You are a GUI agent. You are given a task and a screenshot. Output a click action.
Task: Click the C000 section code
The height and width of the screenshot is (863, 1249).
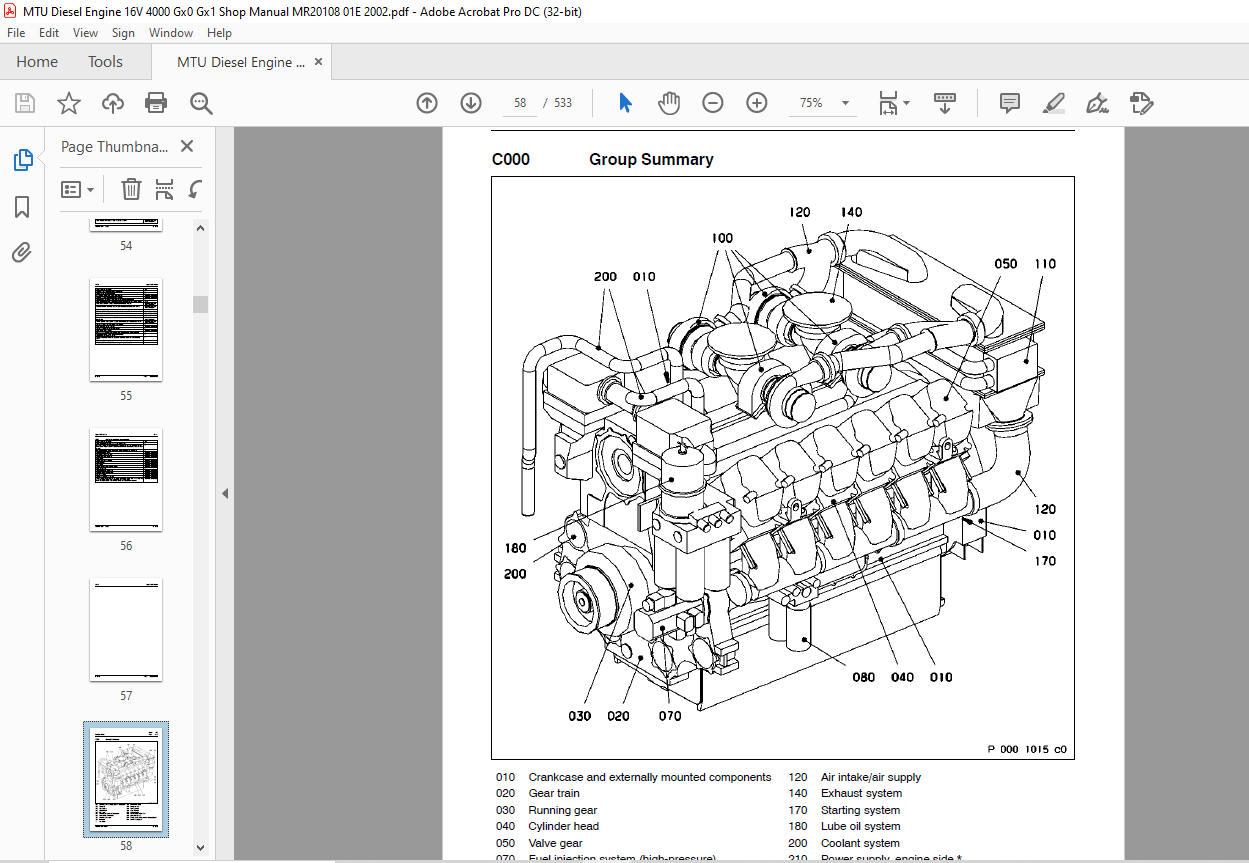pyautogui.click(x=511, y=159)
